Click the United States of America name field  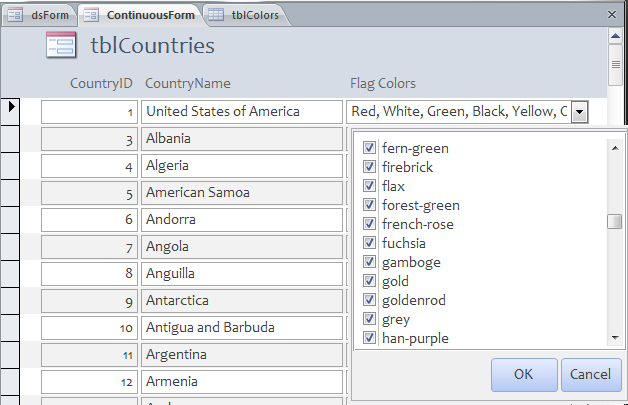[242, 112]
